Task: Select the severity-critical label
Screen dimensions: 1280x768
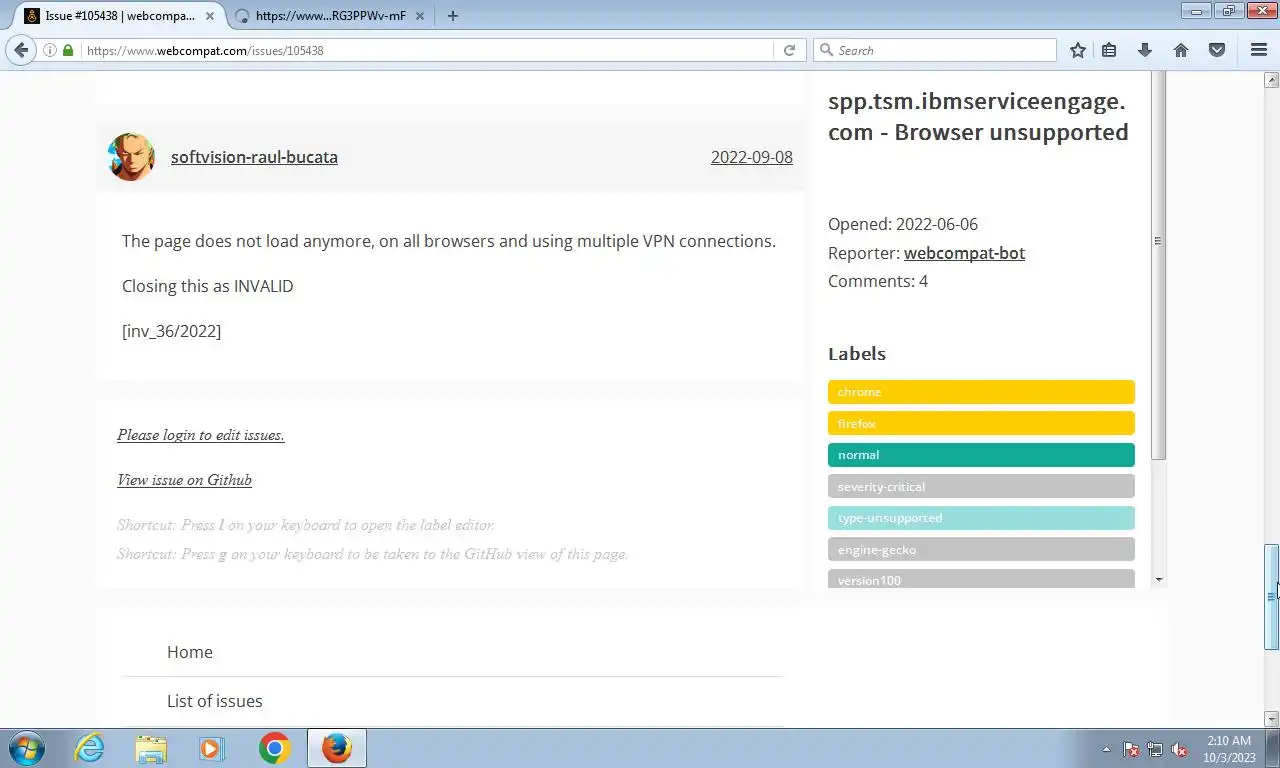Action: pyautogui.click(x=981, y=486)
